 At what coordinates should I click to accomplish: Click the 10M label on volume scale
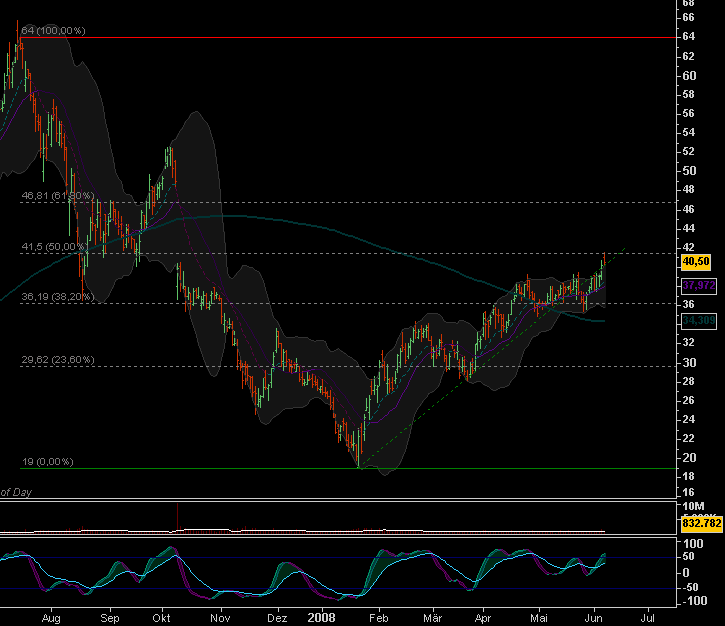[694, 509]
